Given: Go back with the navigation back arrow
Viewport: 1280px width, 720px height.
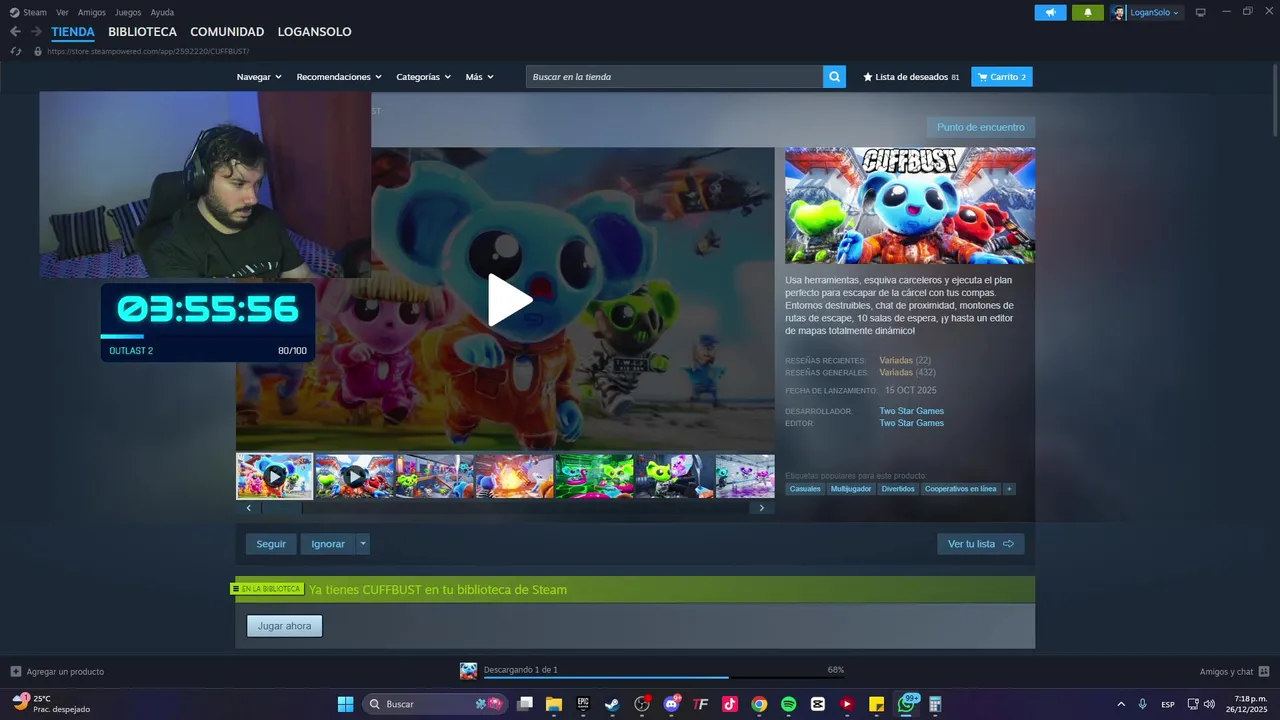Looking at the screenshot, I should click(x=15, y=32).
